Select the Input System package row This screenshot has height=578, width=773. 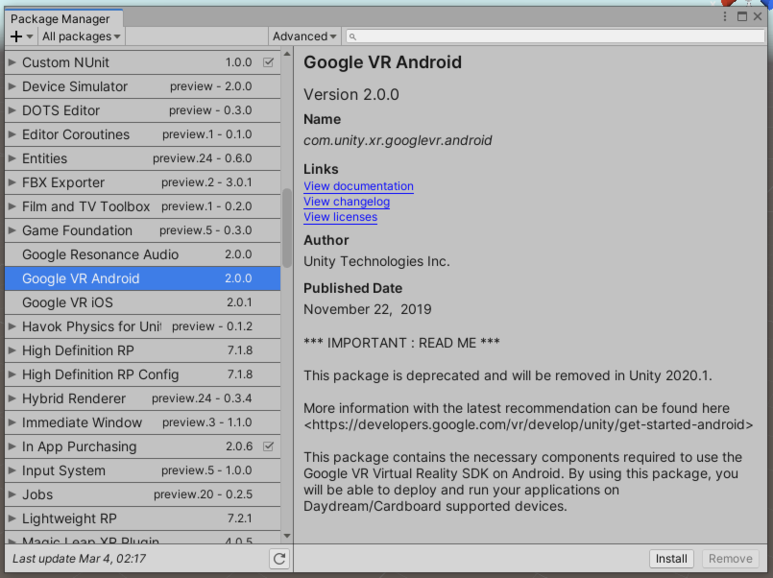click(142, 470)
